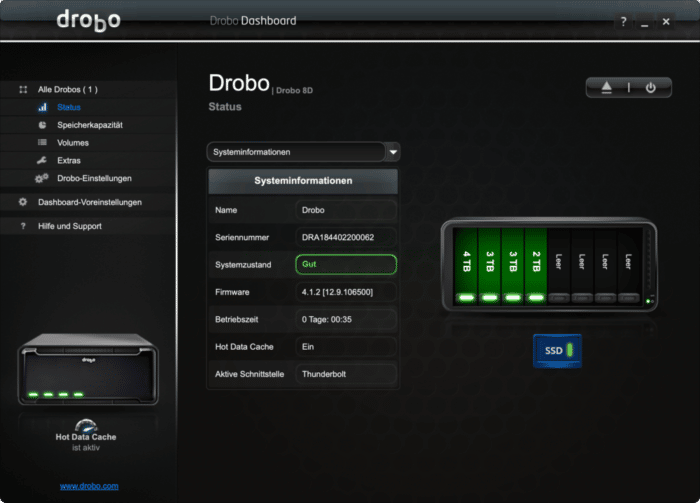This screenshot has height=503, width=700.
Task: Open the Status menu item
Action: tap(69, 107)
